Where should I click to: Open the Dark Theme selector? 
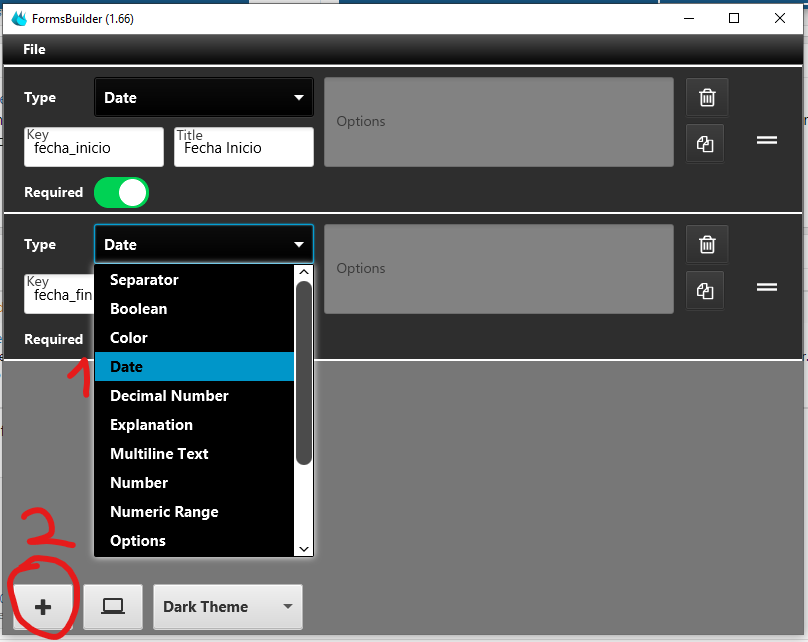click(228, 606)
